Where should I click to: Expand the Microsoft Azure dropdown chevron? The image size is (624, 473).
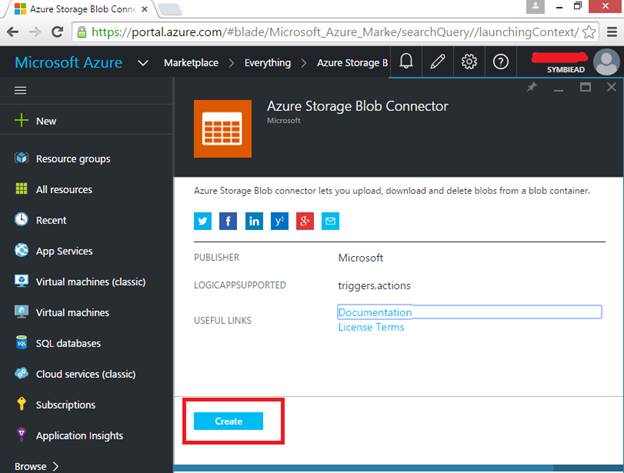(143, 63)
